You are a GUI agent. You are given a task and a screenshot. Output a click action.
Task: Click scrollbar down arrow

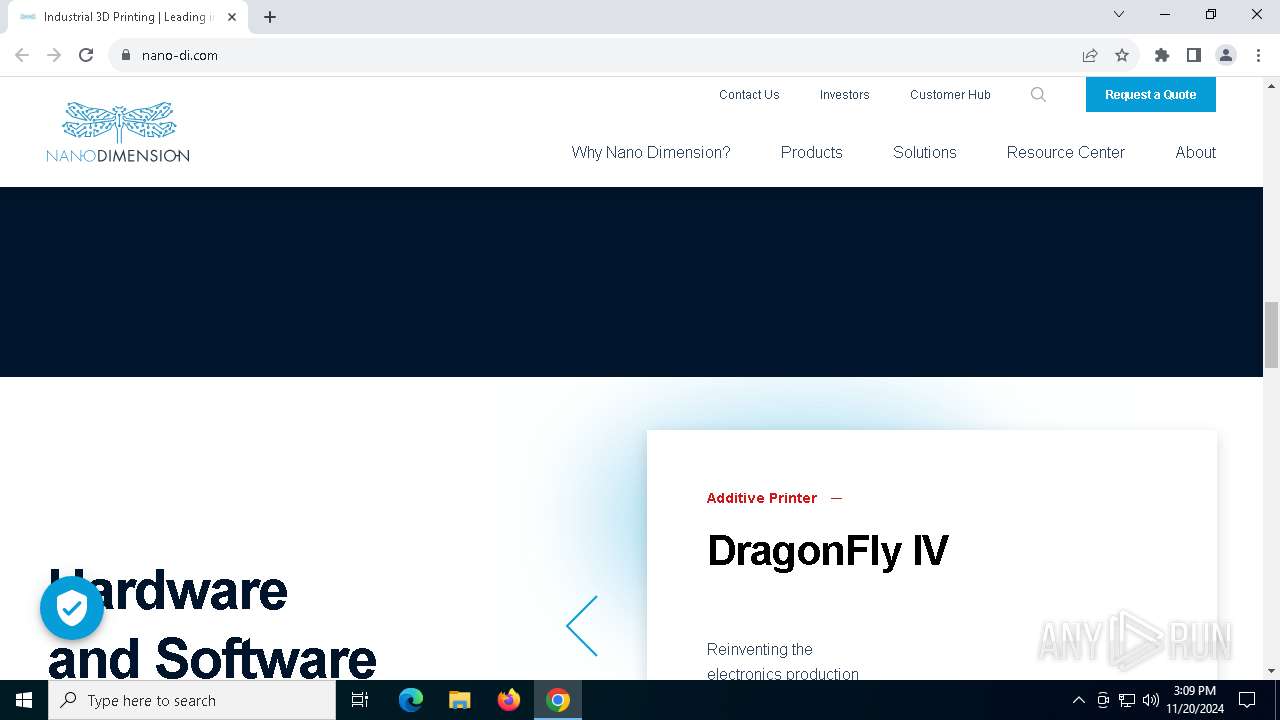tap(1271, 671)
